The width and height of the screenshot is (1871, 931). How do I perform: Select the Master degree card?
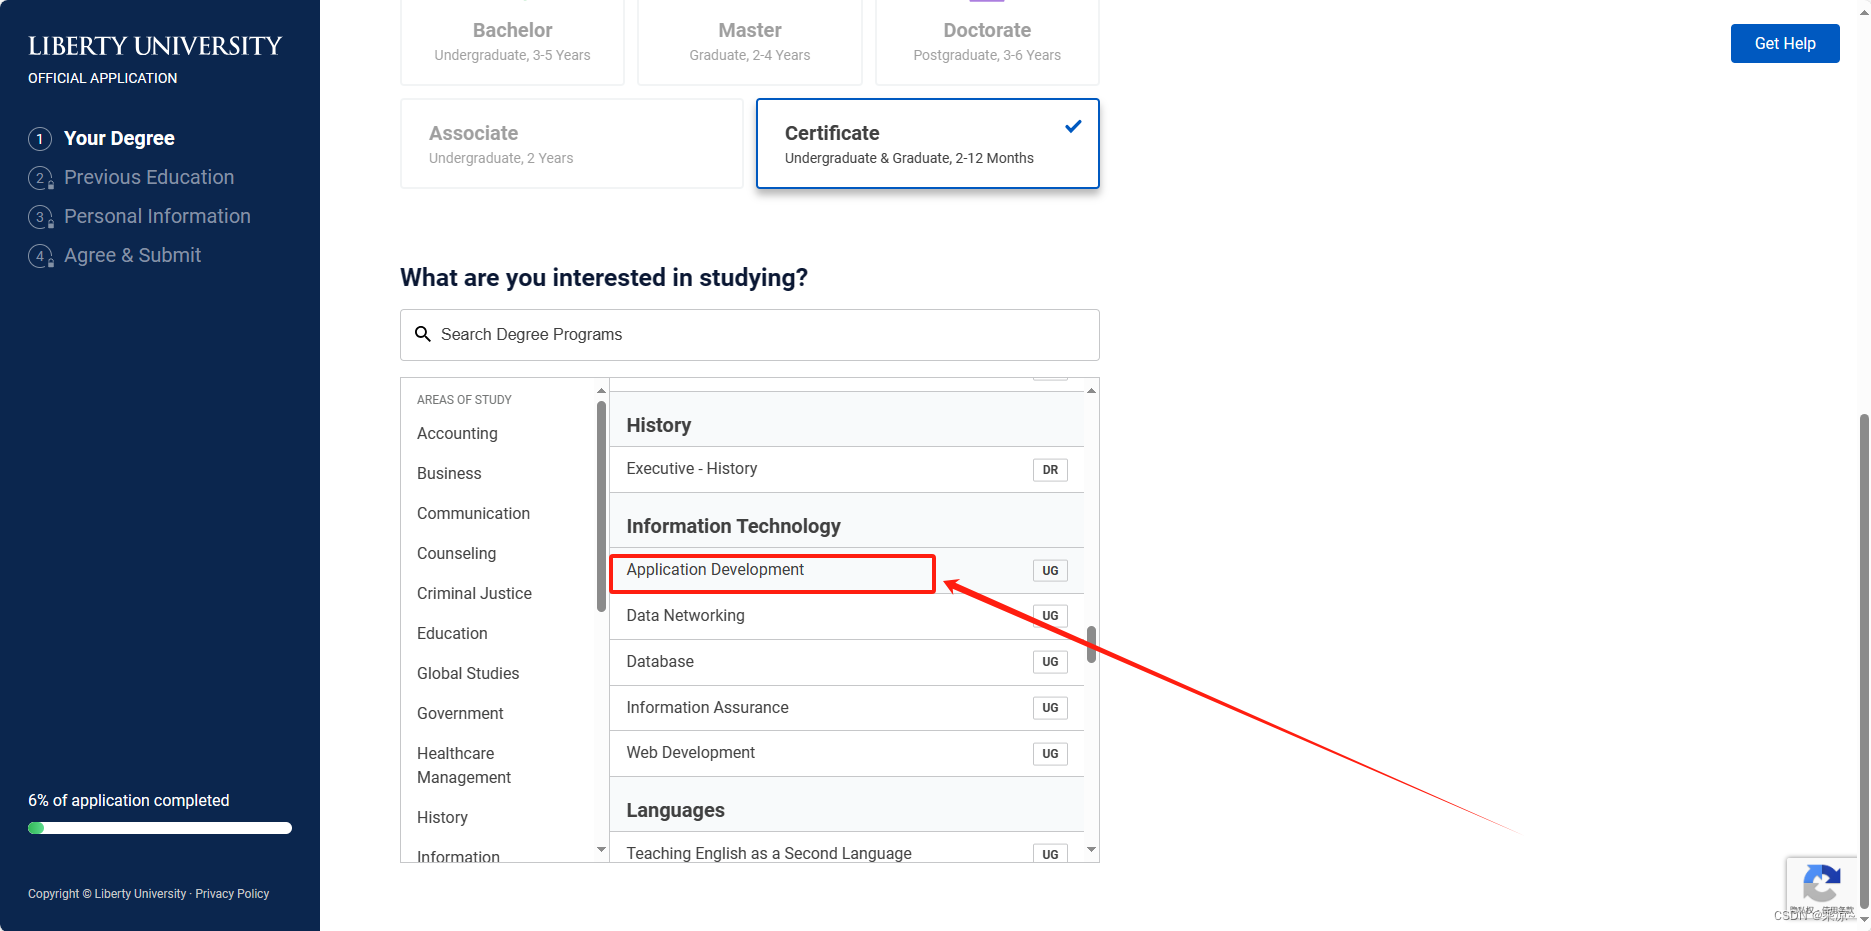[750, 42]
